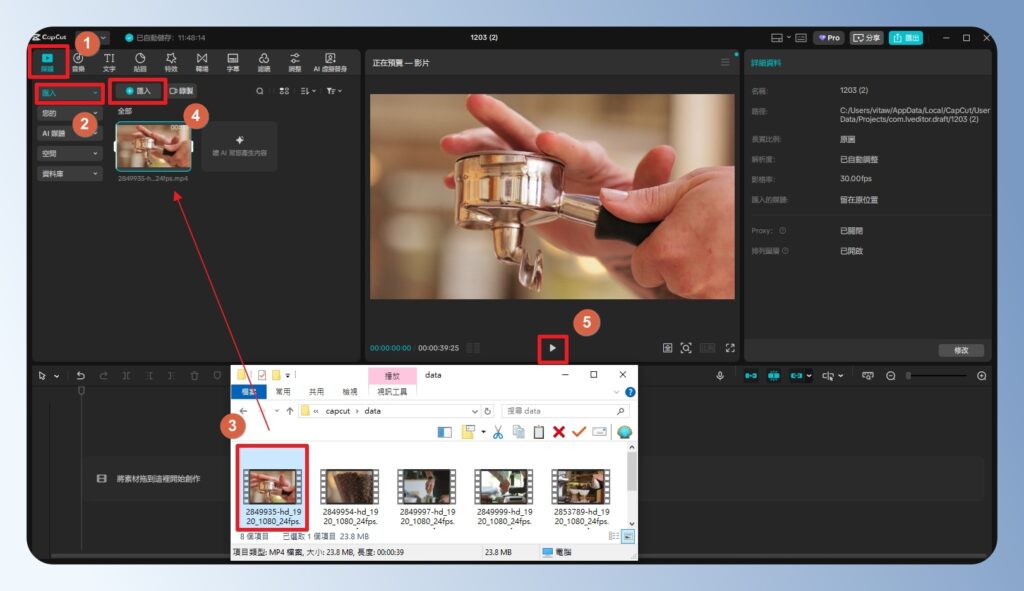Screen dimensions: 1024x591
Task: Open the 文字 (Text) panel
Action: pyautogui.click(x=108, y=61)
